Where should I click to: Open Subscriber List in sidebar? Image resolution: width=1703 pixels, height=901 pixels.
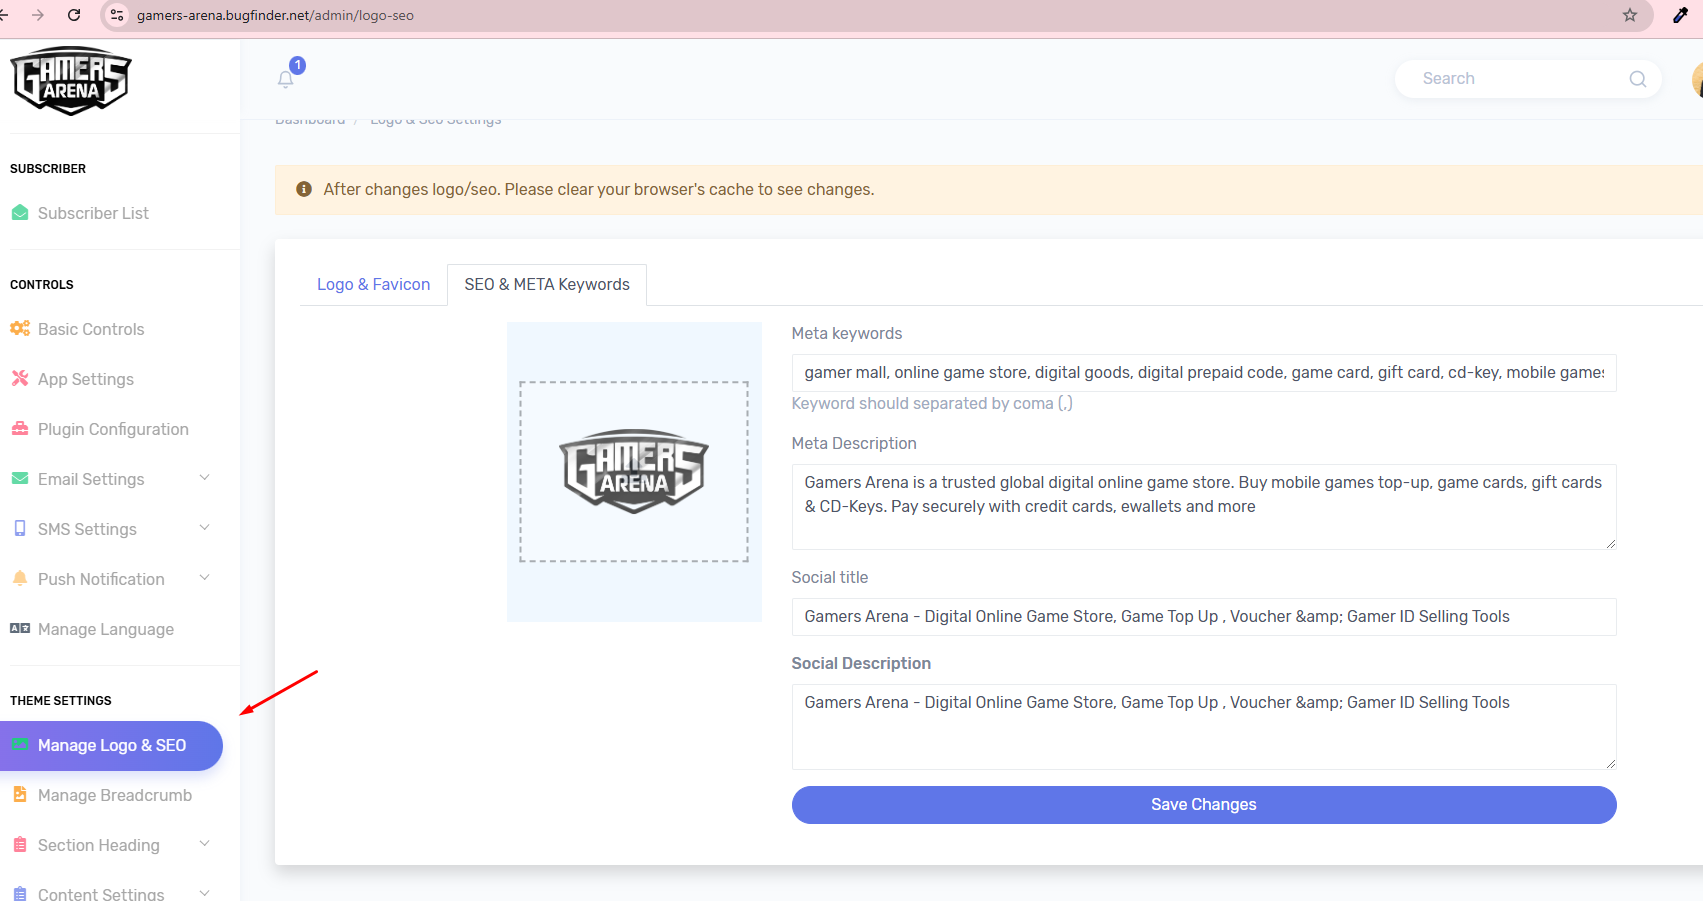pyautogui.click(x=93, y=213)
